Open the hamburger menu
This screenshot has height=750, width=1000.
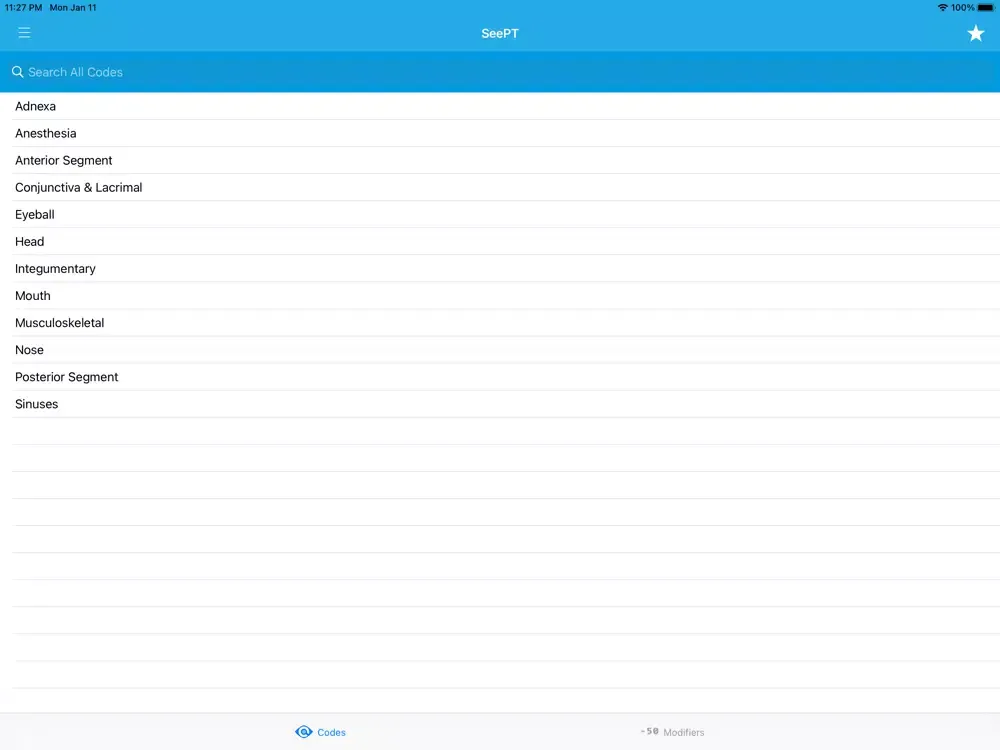point(24,33)
